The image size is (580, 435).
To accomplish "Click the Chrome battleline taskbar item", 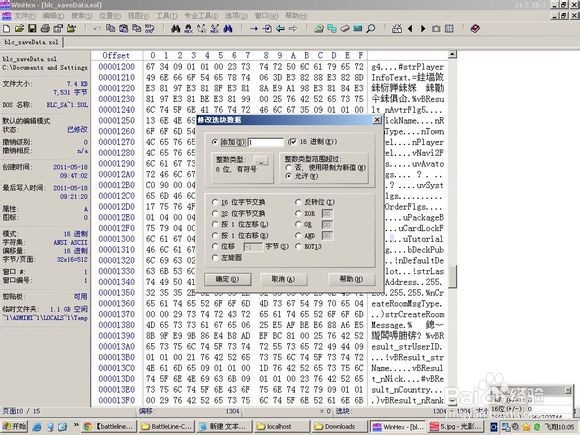I will 110,426.
